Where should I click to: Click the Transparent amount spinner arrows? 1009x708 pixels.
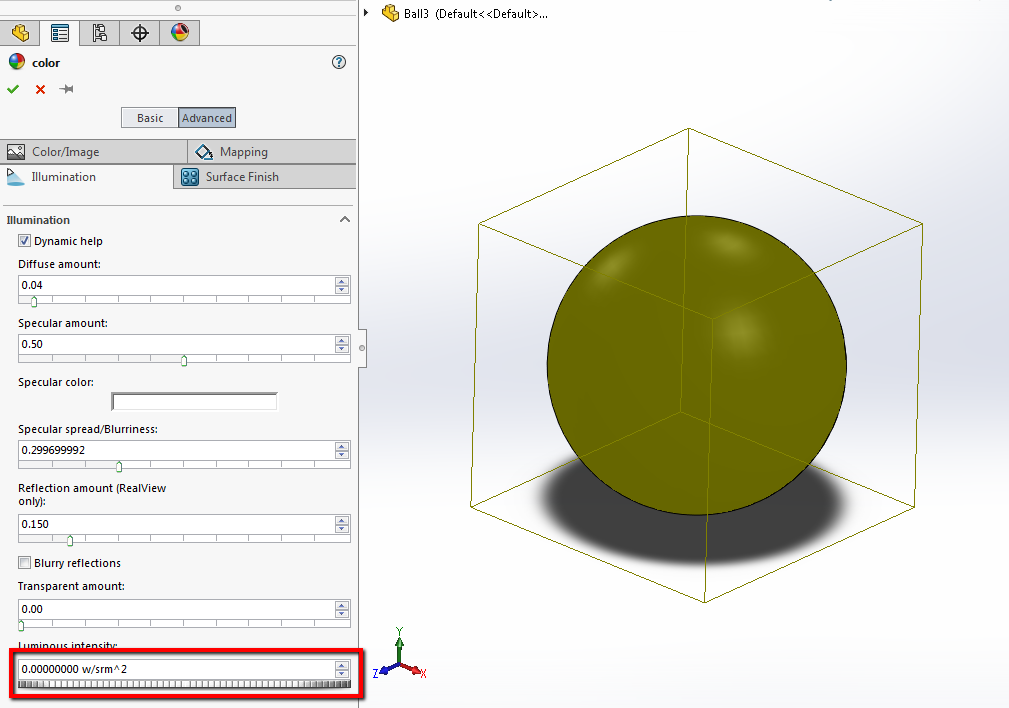coord(342,609)
